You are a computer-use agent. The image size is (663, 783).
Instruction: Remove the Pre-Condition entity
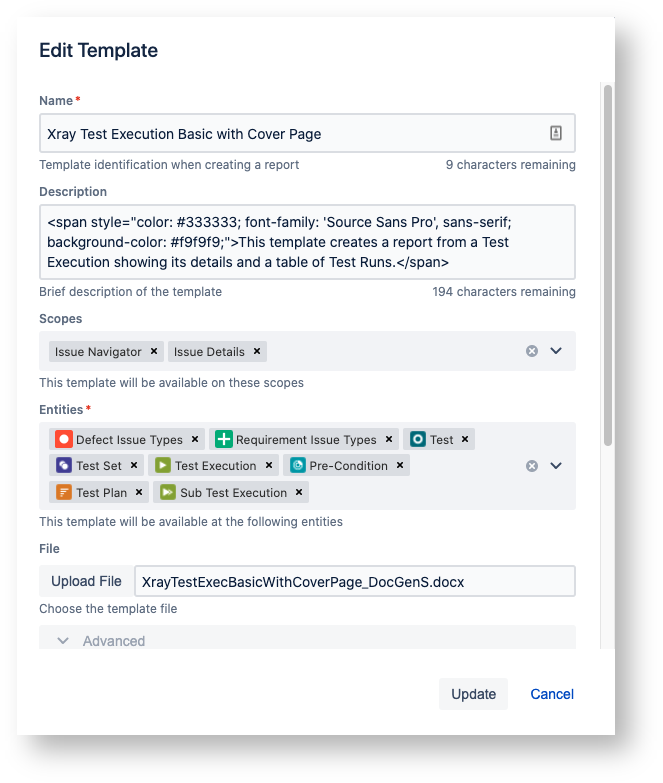coord(400,465)
